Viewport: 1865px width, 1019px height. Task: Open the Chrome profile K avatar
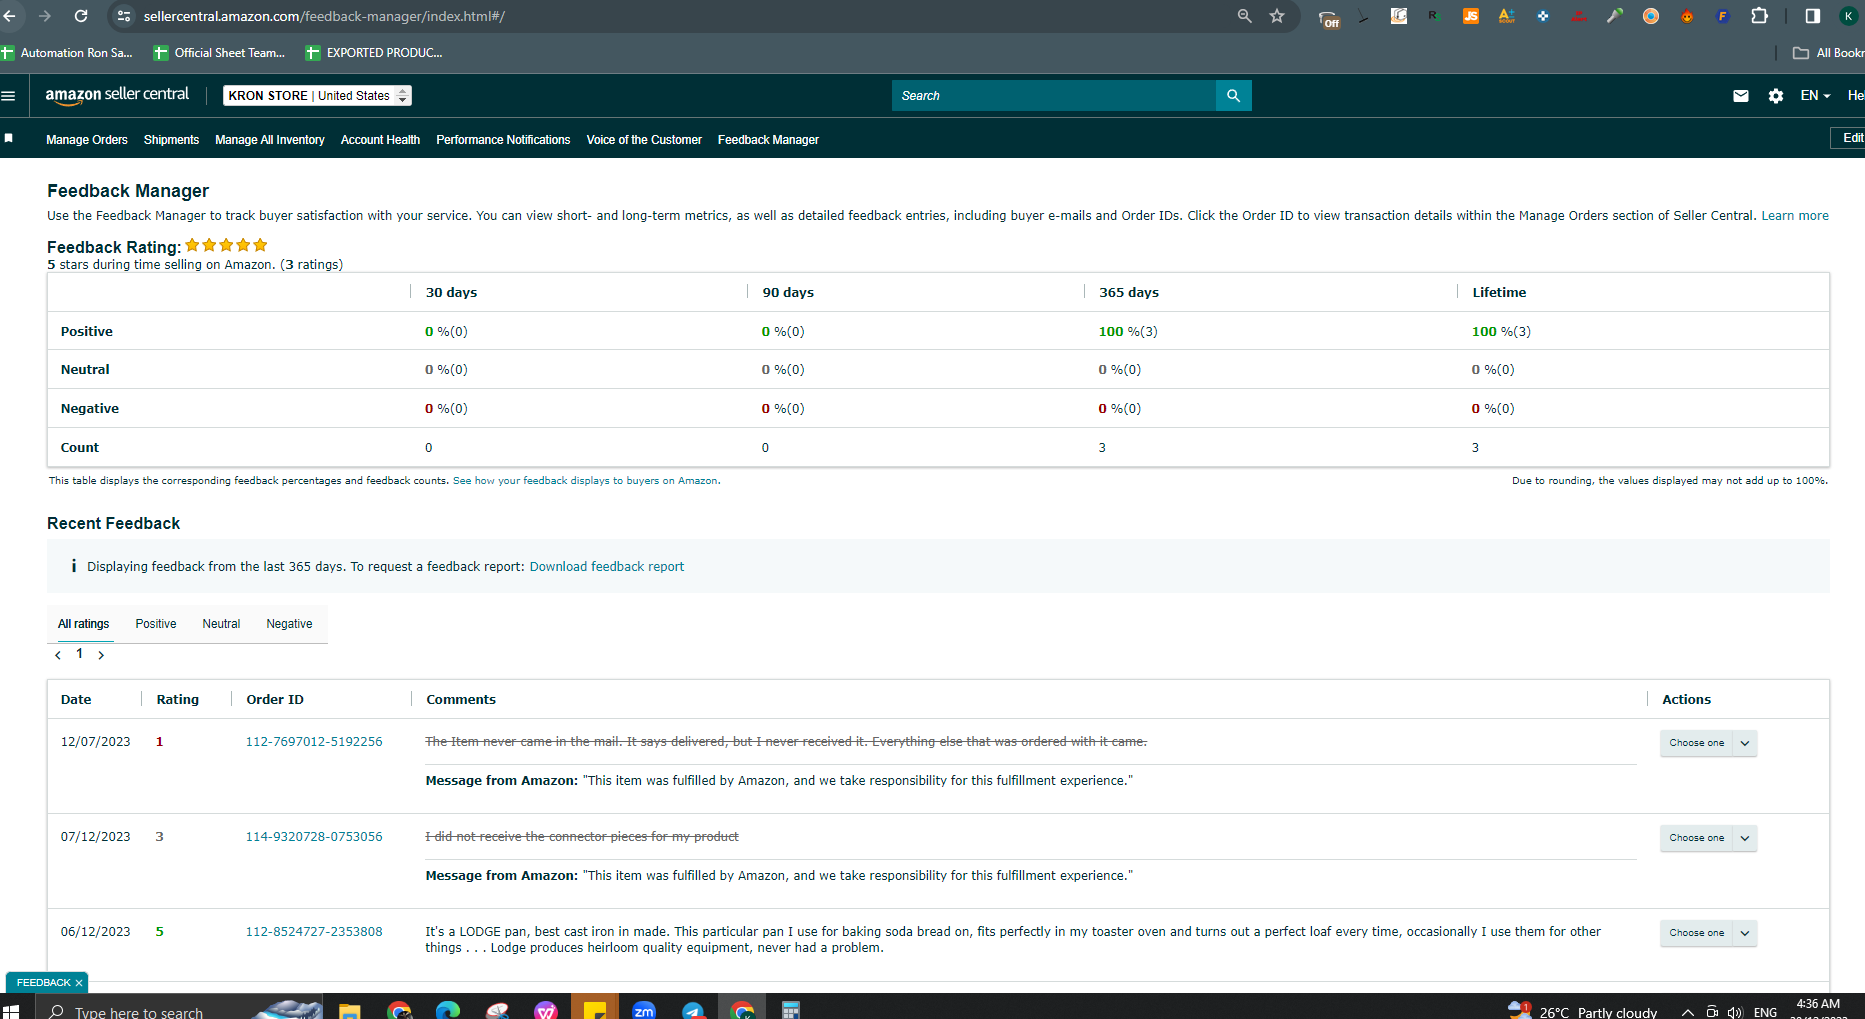(1849, 16)
